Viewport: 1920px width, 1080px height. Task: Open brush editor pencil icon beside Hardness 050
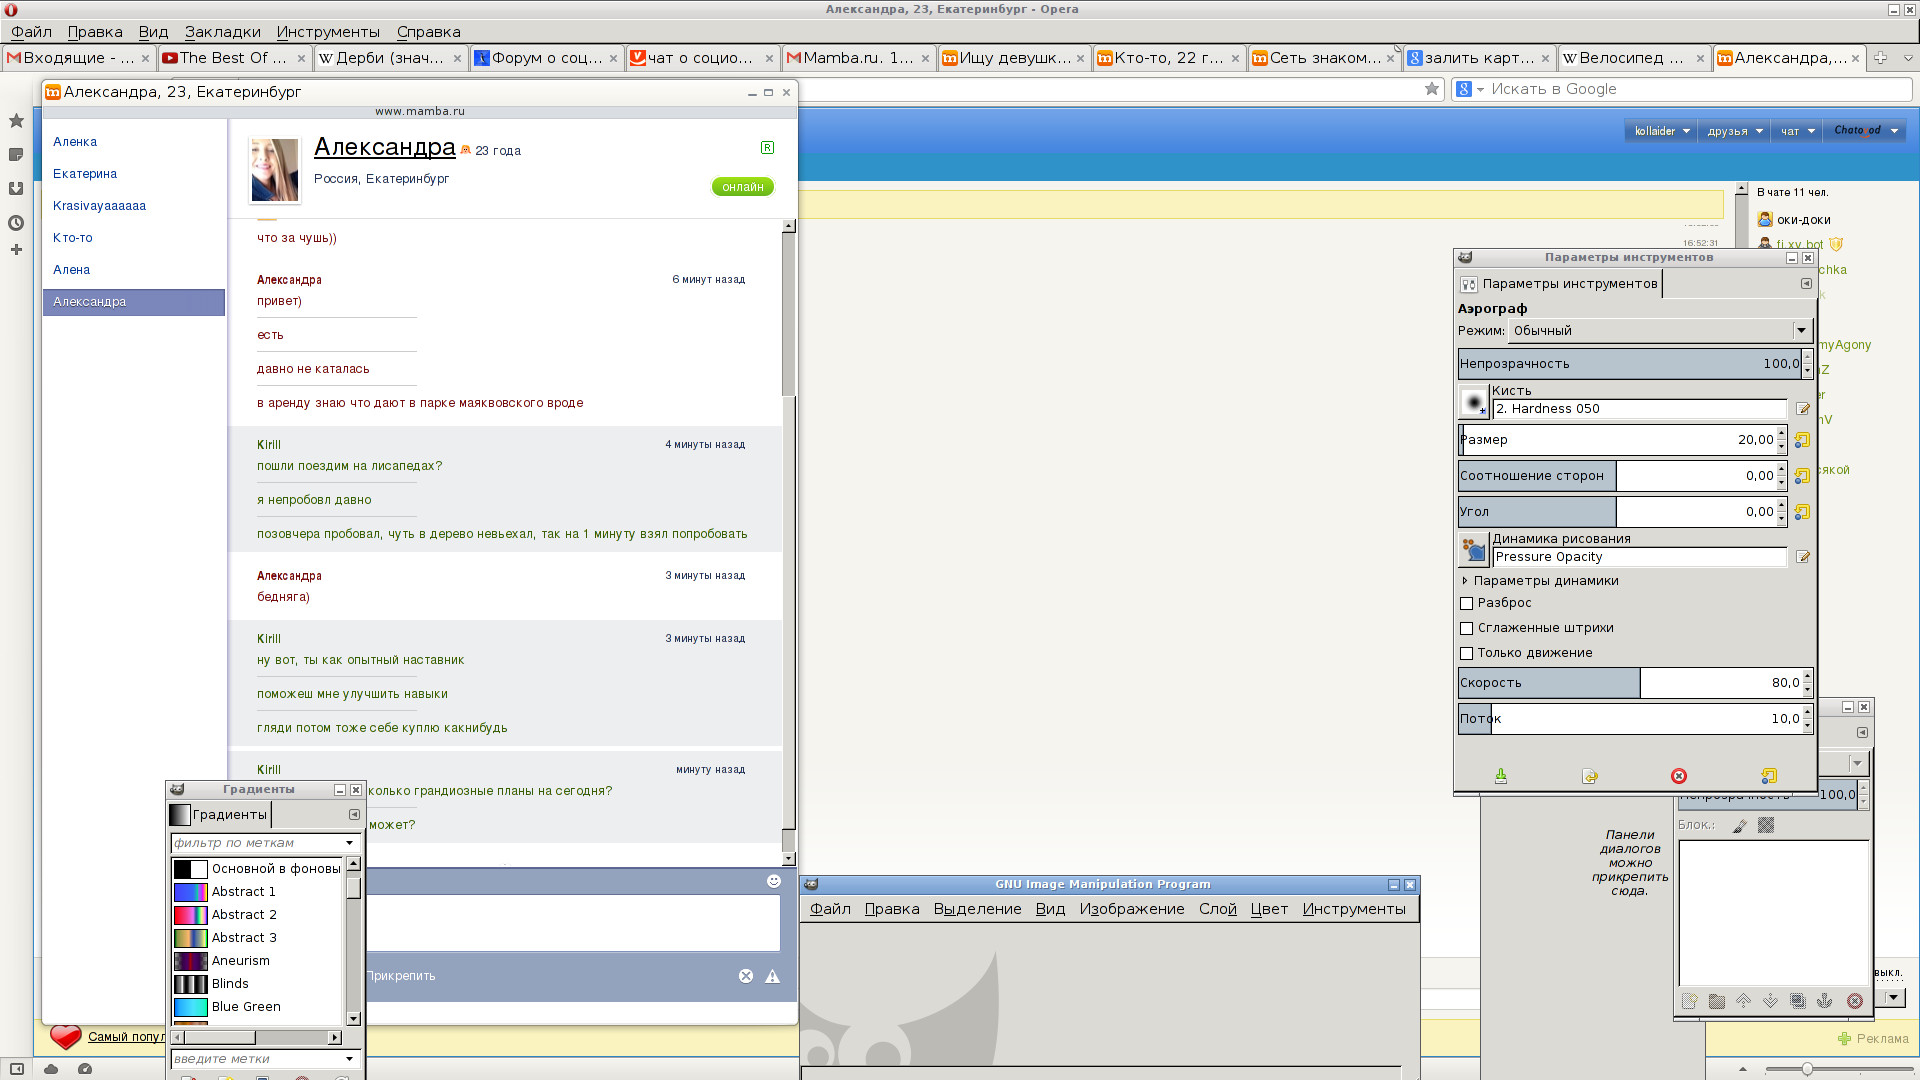point(1802,409)
